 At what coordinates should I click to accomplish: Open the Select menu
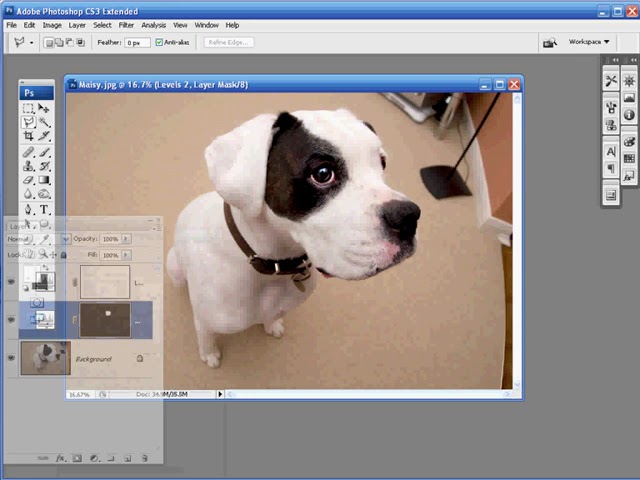tap(102, 25)
